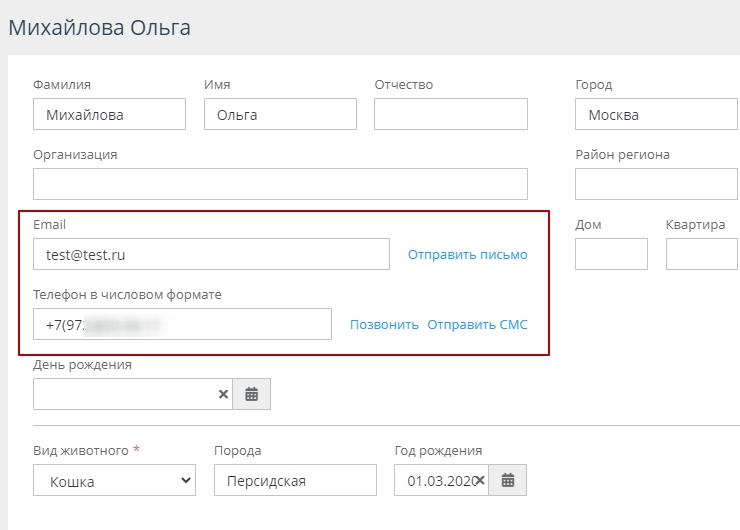
Task: Click the 'Отправить СМС' link
Action: [x=477, y=325]
